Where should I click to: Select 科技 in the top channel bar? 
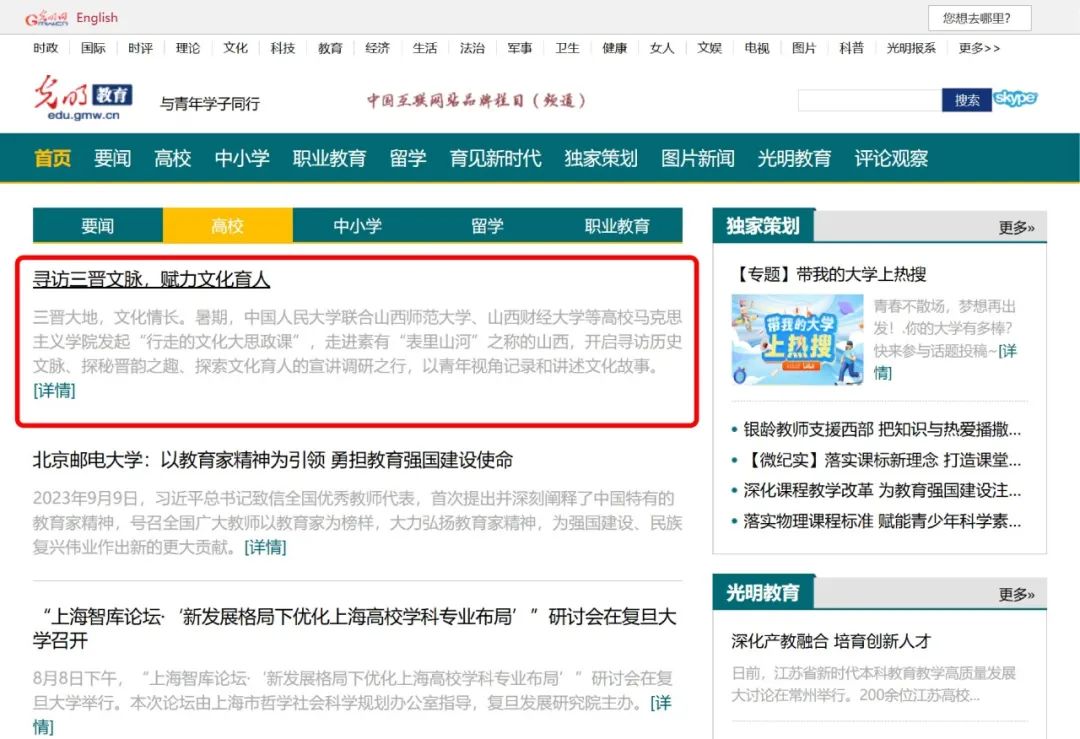coord(283,48)
